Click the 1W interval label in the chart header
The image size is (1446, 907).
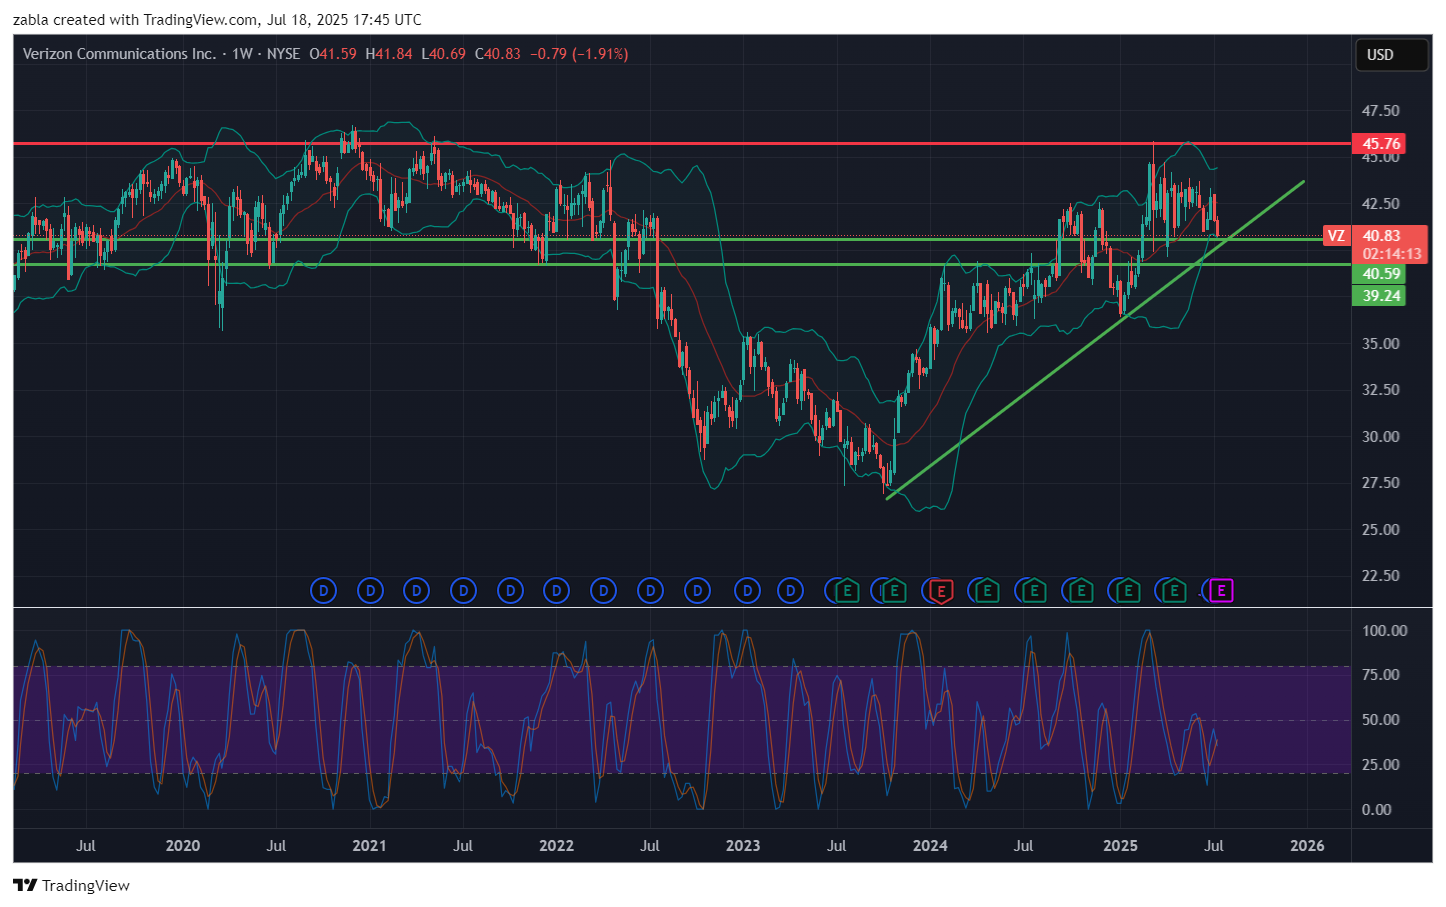coord(242,54)
